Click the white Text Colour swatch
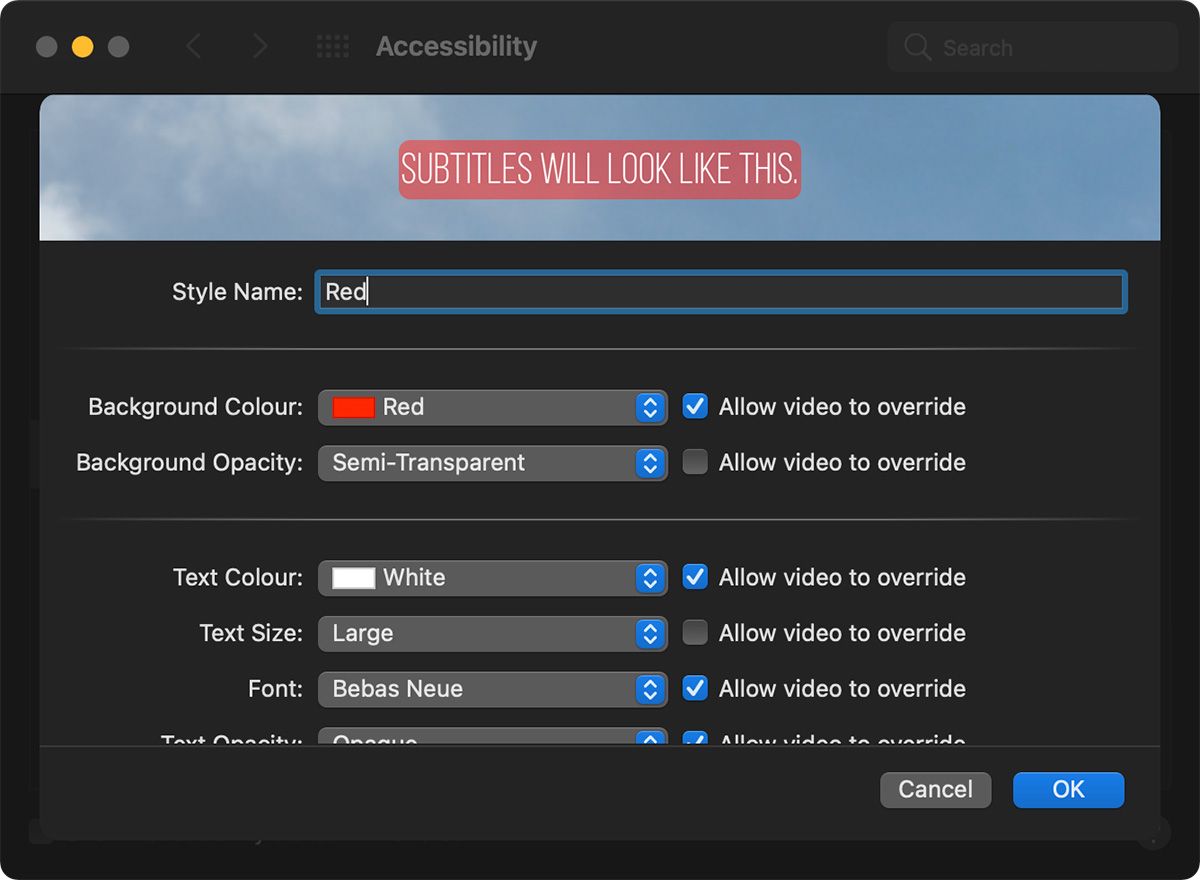1200x880 pixels. tap(353, 578)
